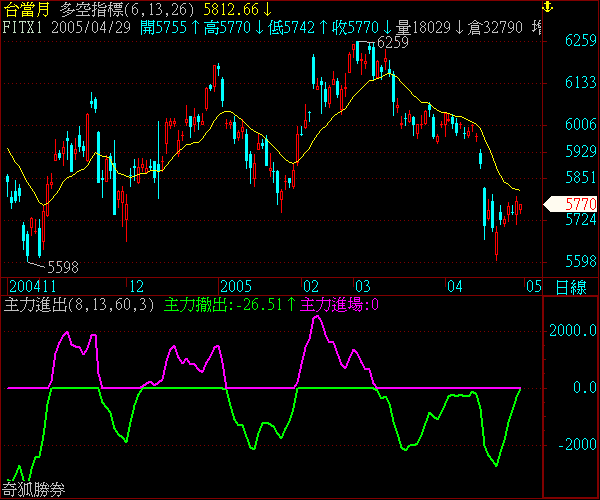The image size is (600, 500).
Task: Click the 6259 high price annotation on chart
Action: [x=390, y=43]
